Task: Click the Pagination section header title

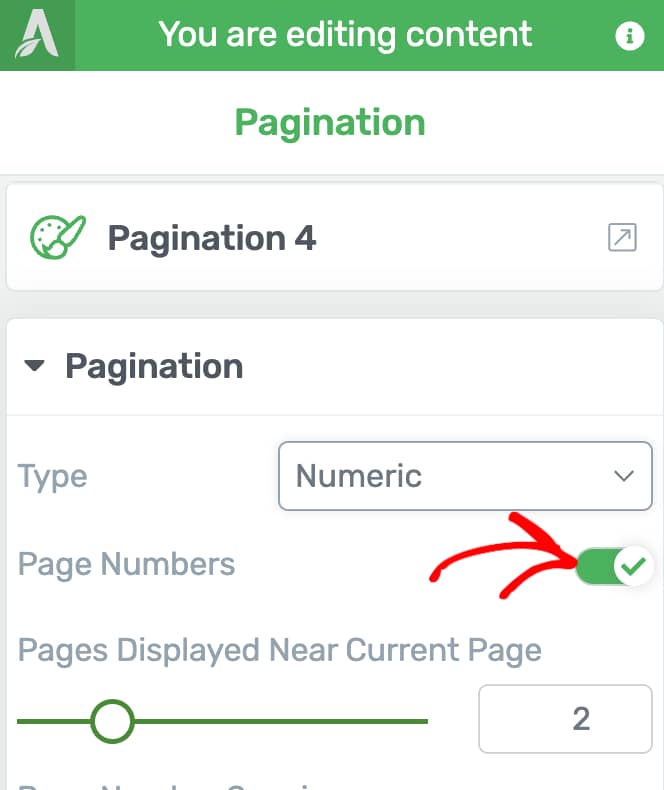Action: click(x=154, y=366)
